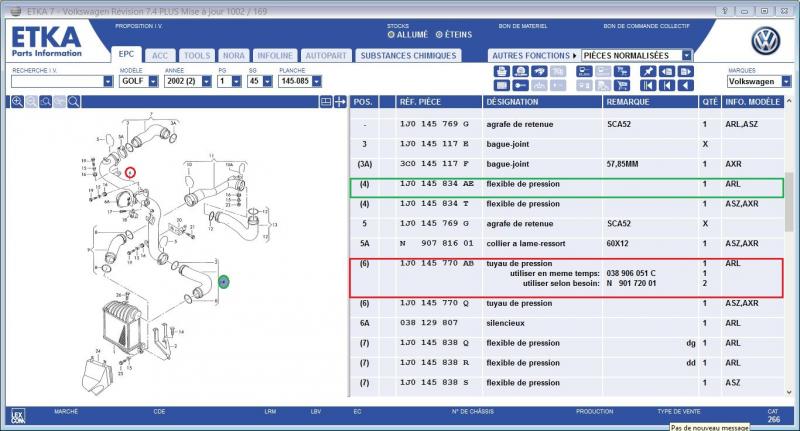Click the car silhouette toolbar icon

coord(539,71)
